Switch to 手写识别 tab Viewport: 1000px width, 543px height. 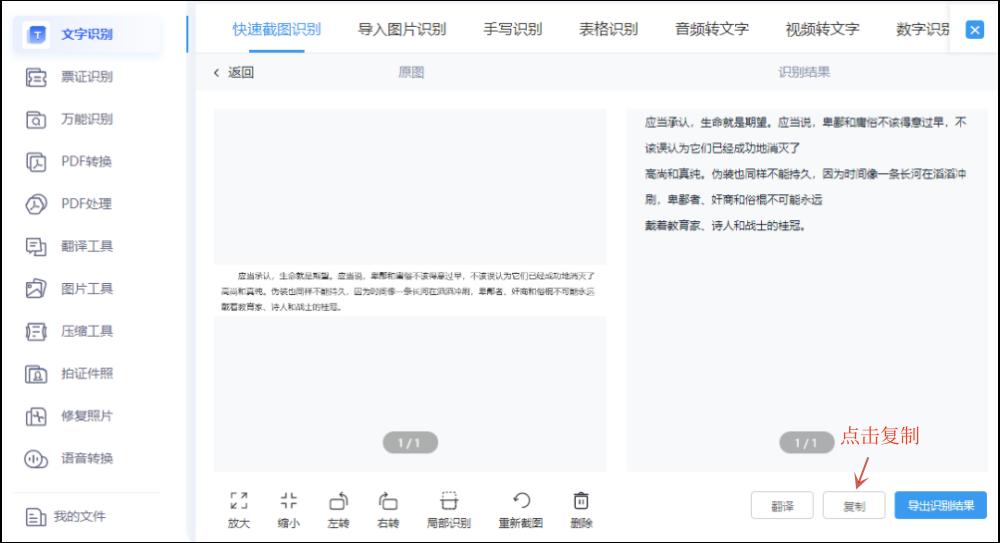pos(513,29)
